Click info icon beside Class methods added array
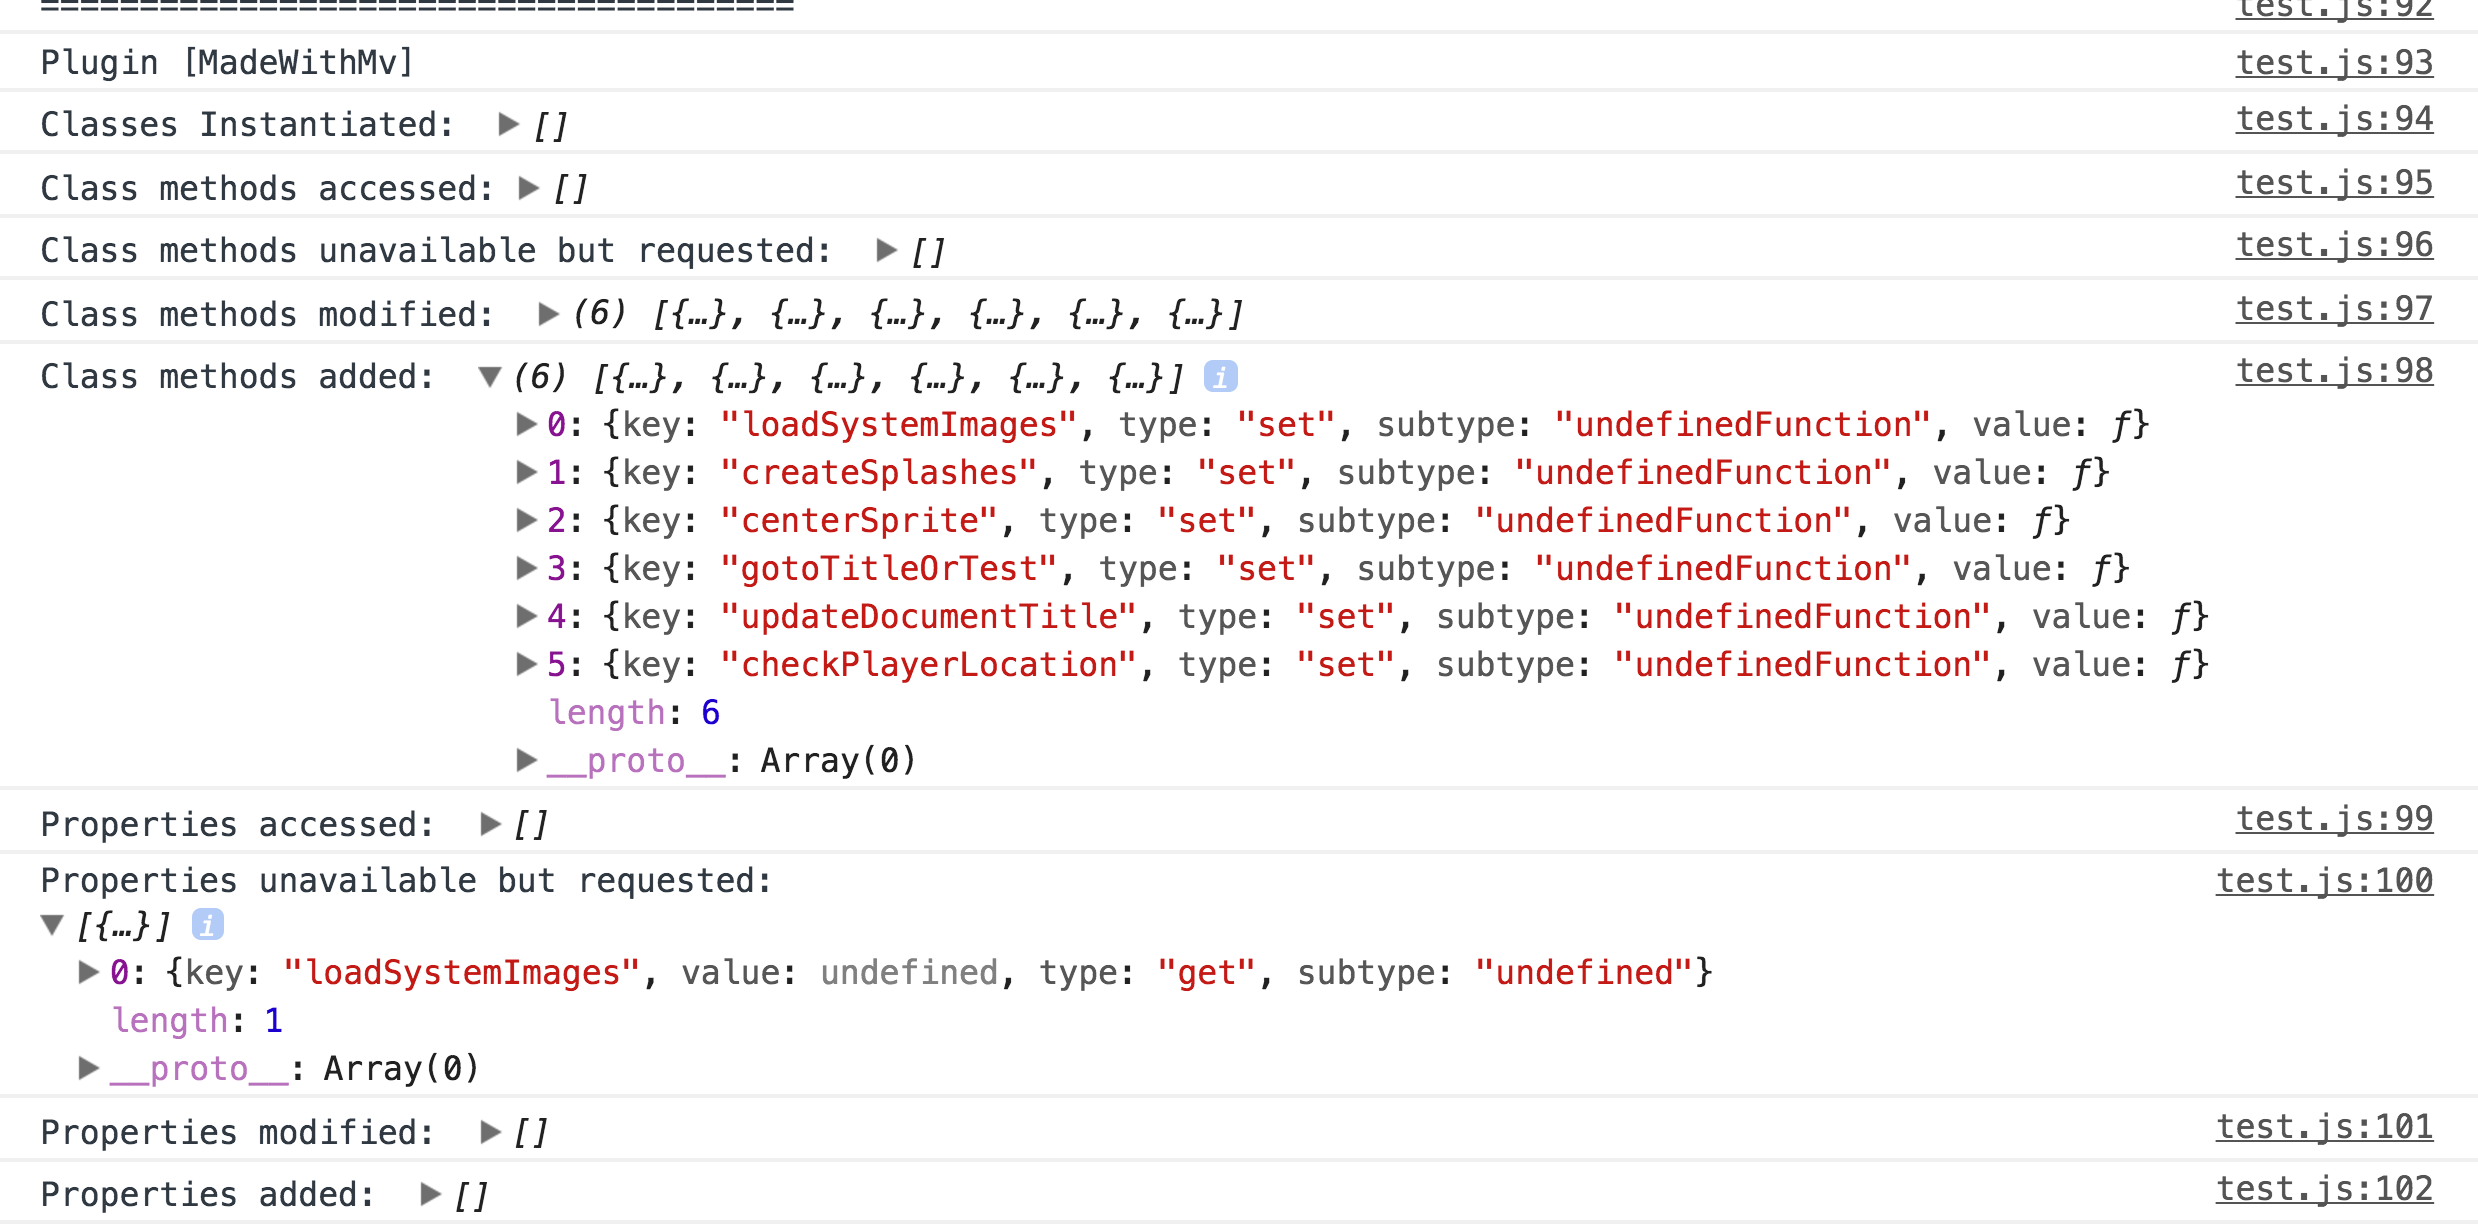This screenshot has height=1224, width=2478. point(1220,377)
